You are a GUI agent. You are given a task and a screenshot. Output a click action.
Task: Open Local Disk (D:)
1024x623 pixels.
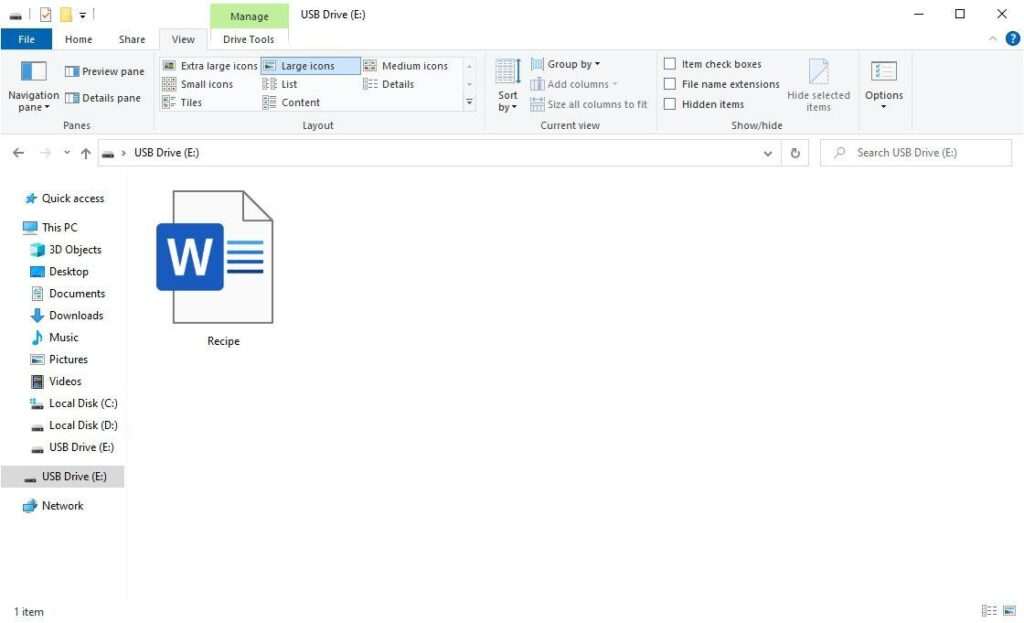74,426
